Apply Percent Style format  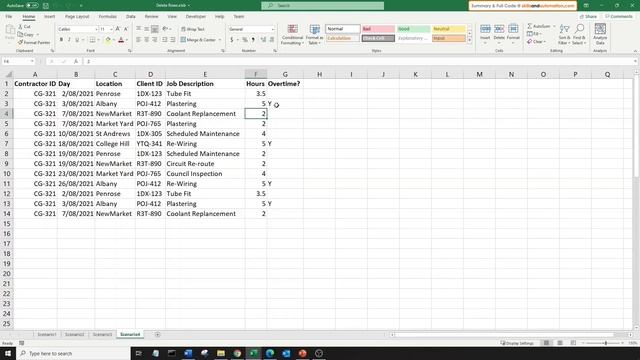(245, 40)
